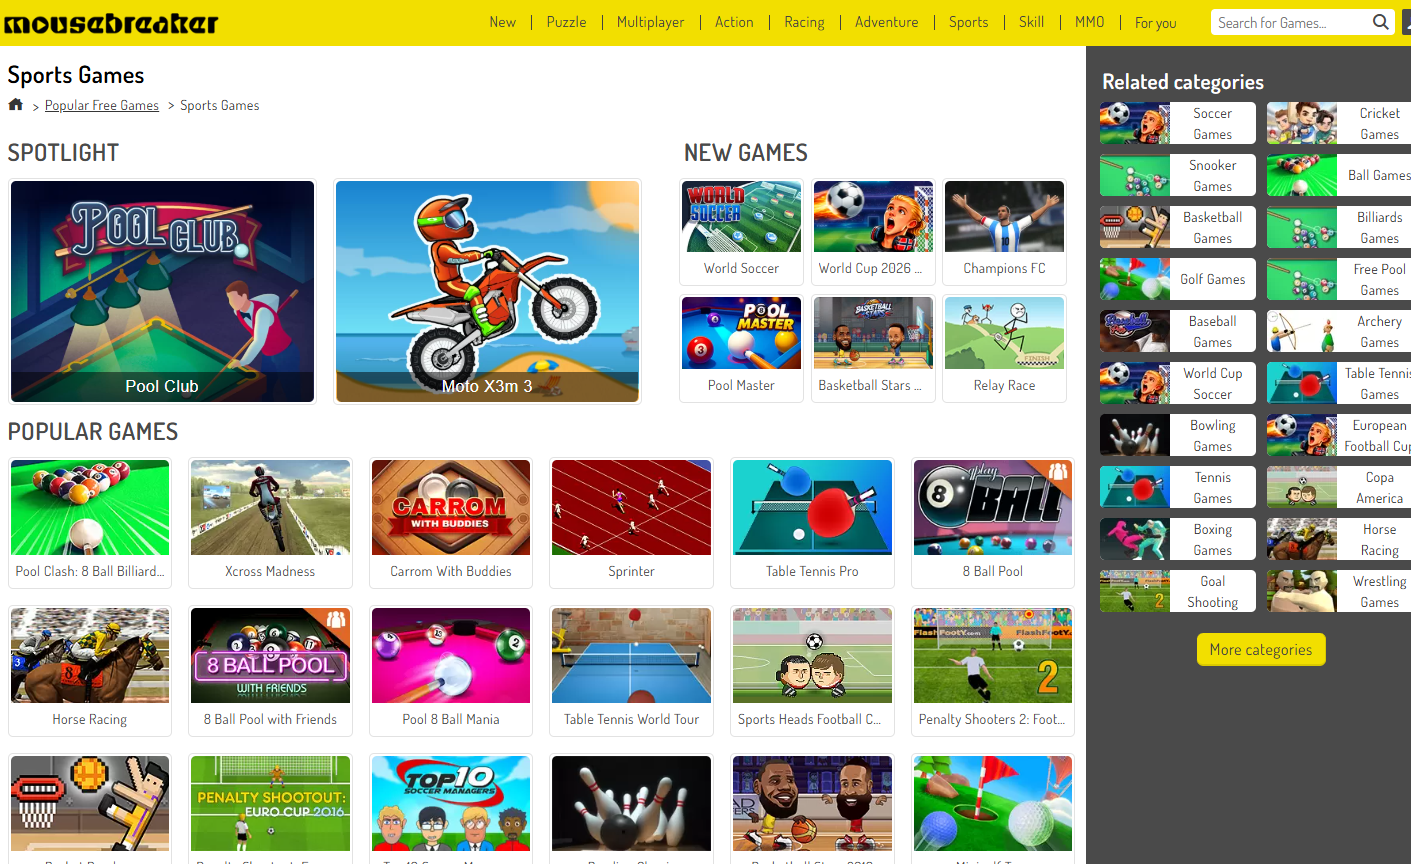1411x864 pixels.
Task: Open the World Cup Soccer category icon
Action: click(x=1135, y=384)
